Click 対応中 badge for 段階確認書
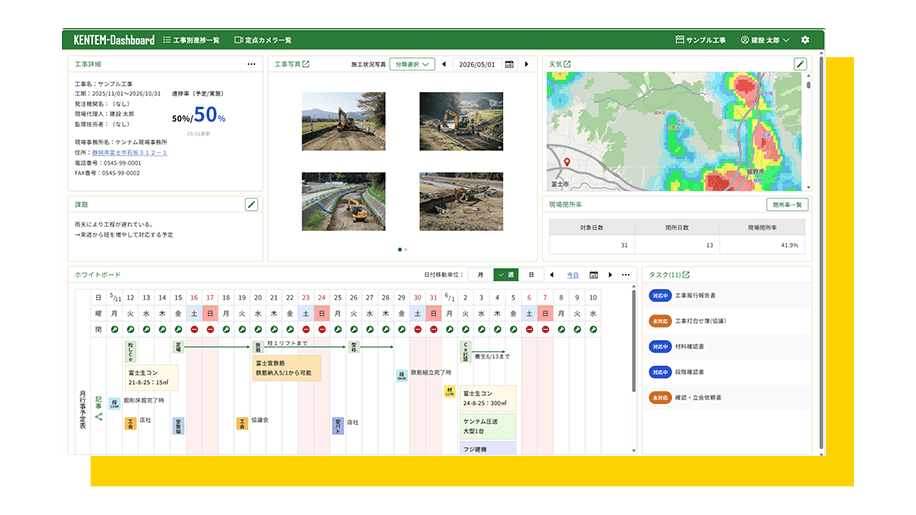 660,372
